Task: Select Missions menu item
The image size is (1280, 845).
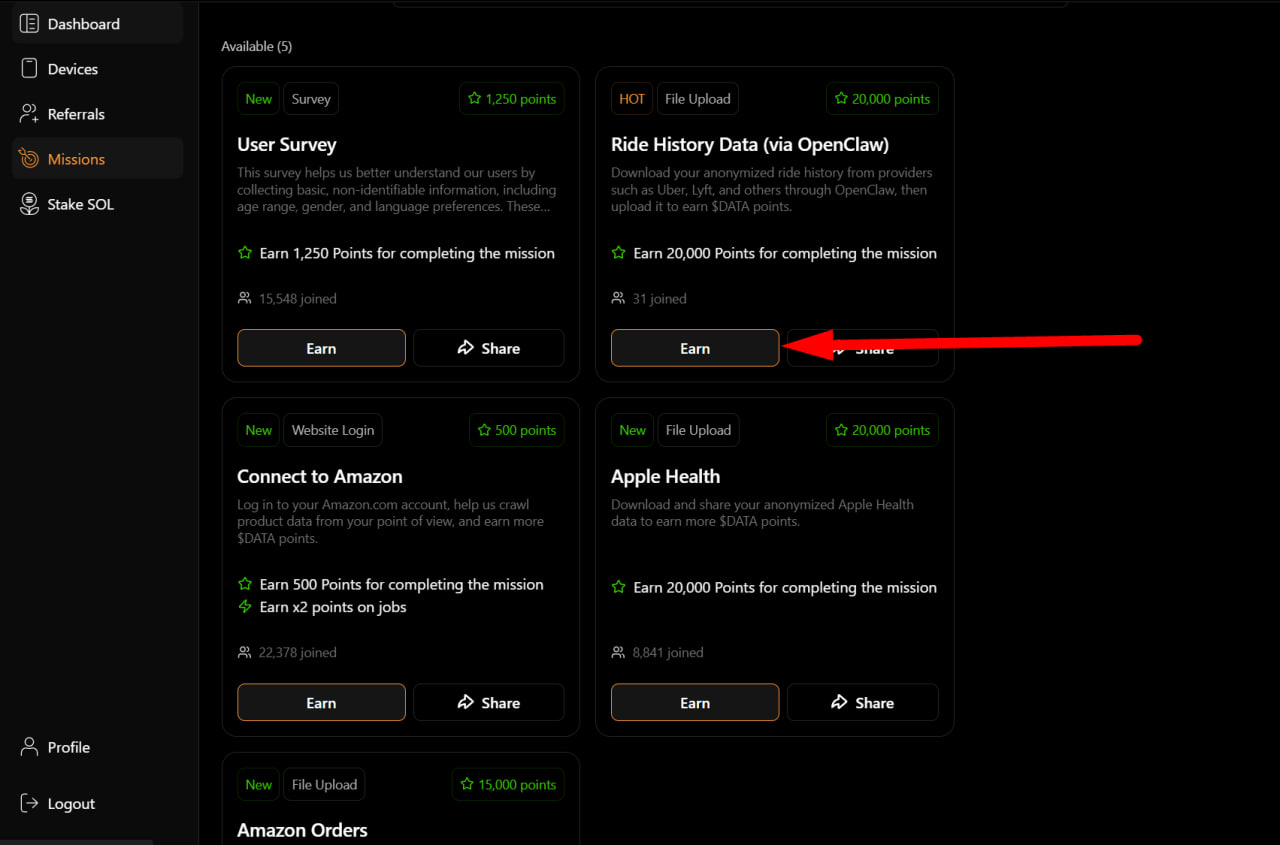Action: click(97, 159)
